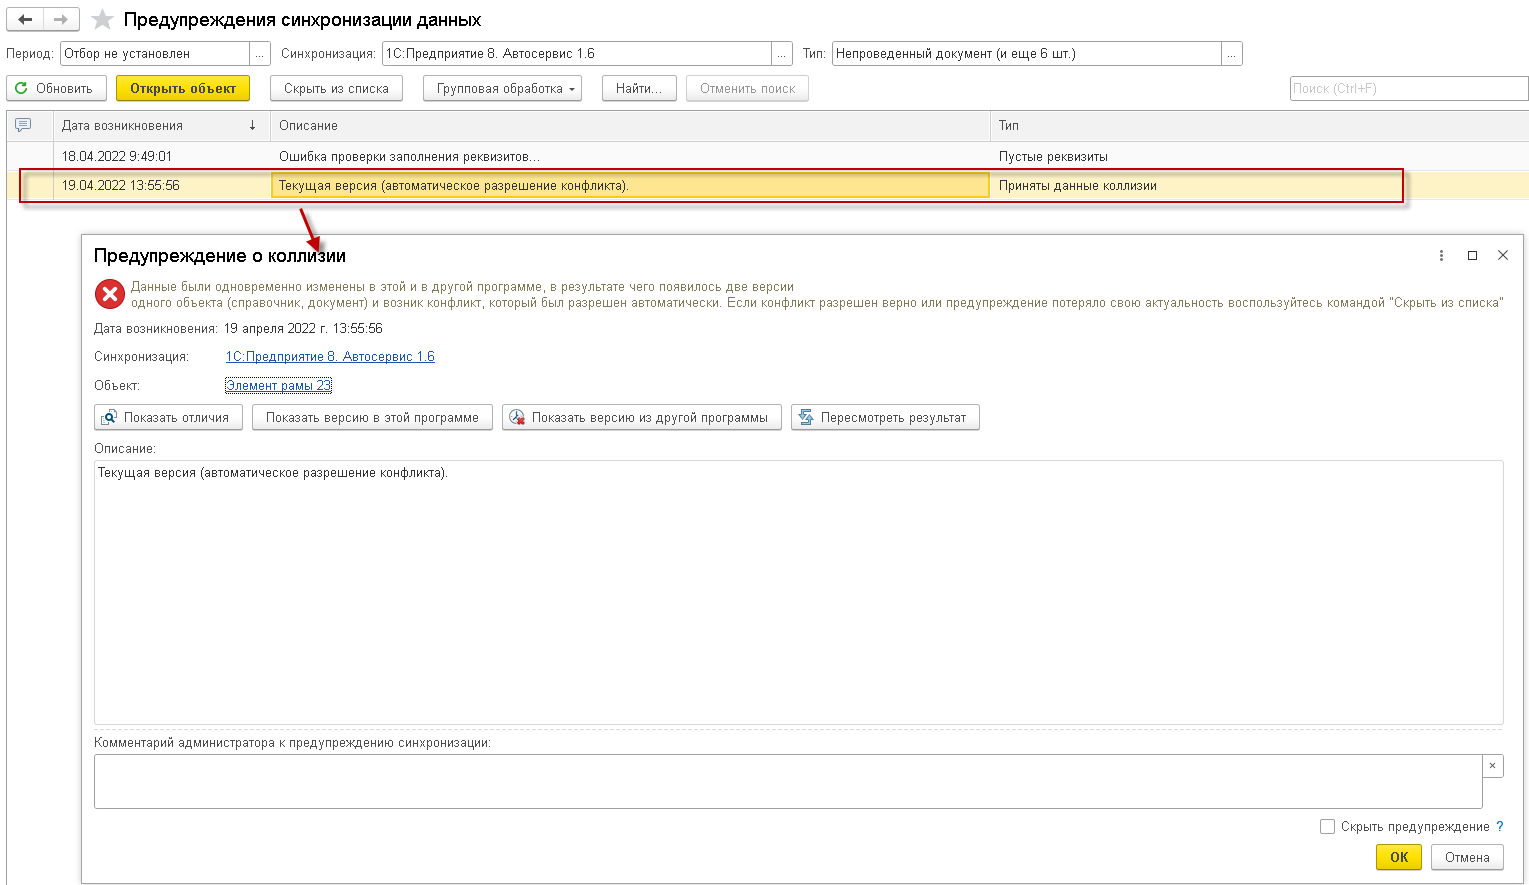Add page to favorites star
Screen dimensions: 1529x885
(x=102, y=20)
